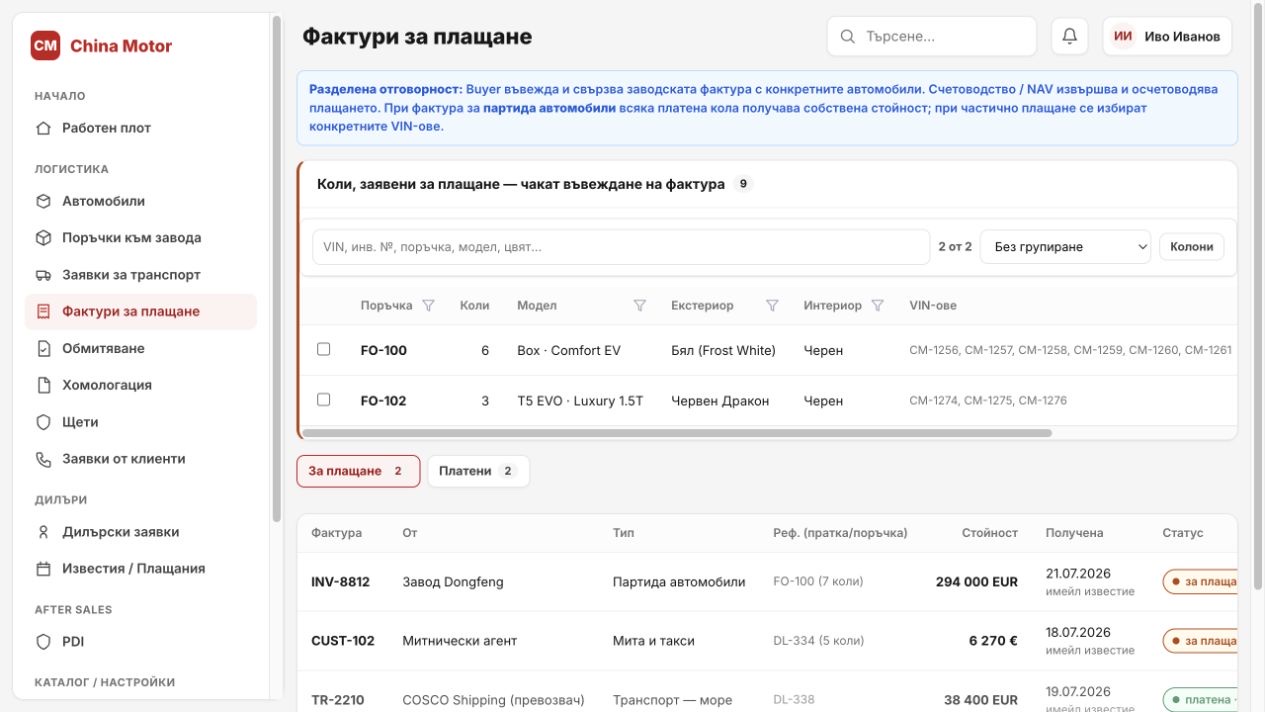Click the 294 000 EUR amount
The width and height of the screenshot is (1265, 712).
tap(977, 582)
